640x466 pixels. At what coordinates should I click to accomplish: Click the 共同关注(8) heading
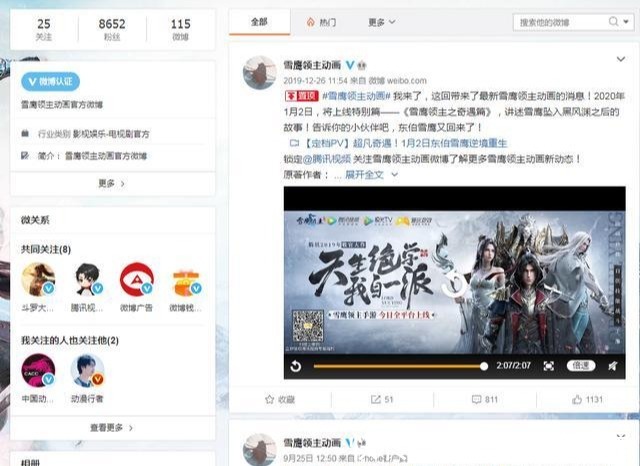click(x=46, y=249)
